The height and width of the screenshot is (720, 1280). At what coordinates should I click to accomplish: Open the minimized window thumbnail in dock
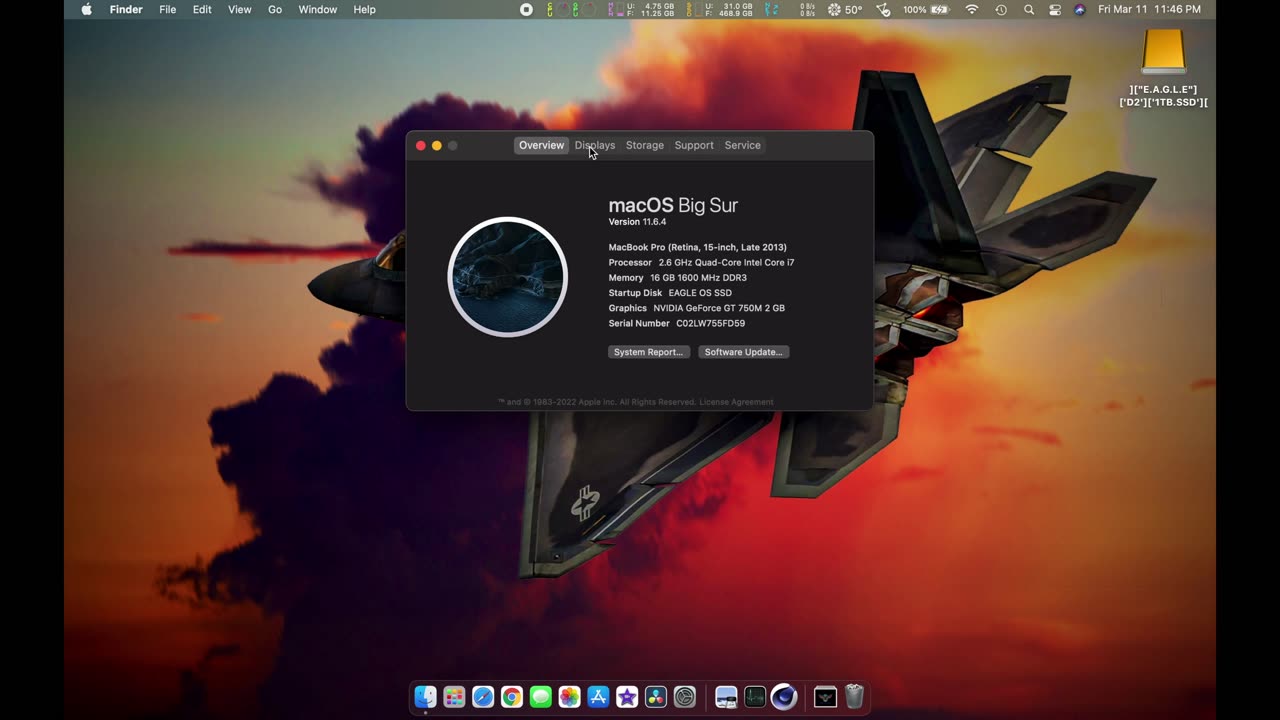pos(825,697)
